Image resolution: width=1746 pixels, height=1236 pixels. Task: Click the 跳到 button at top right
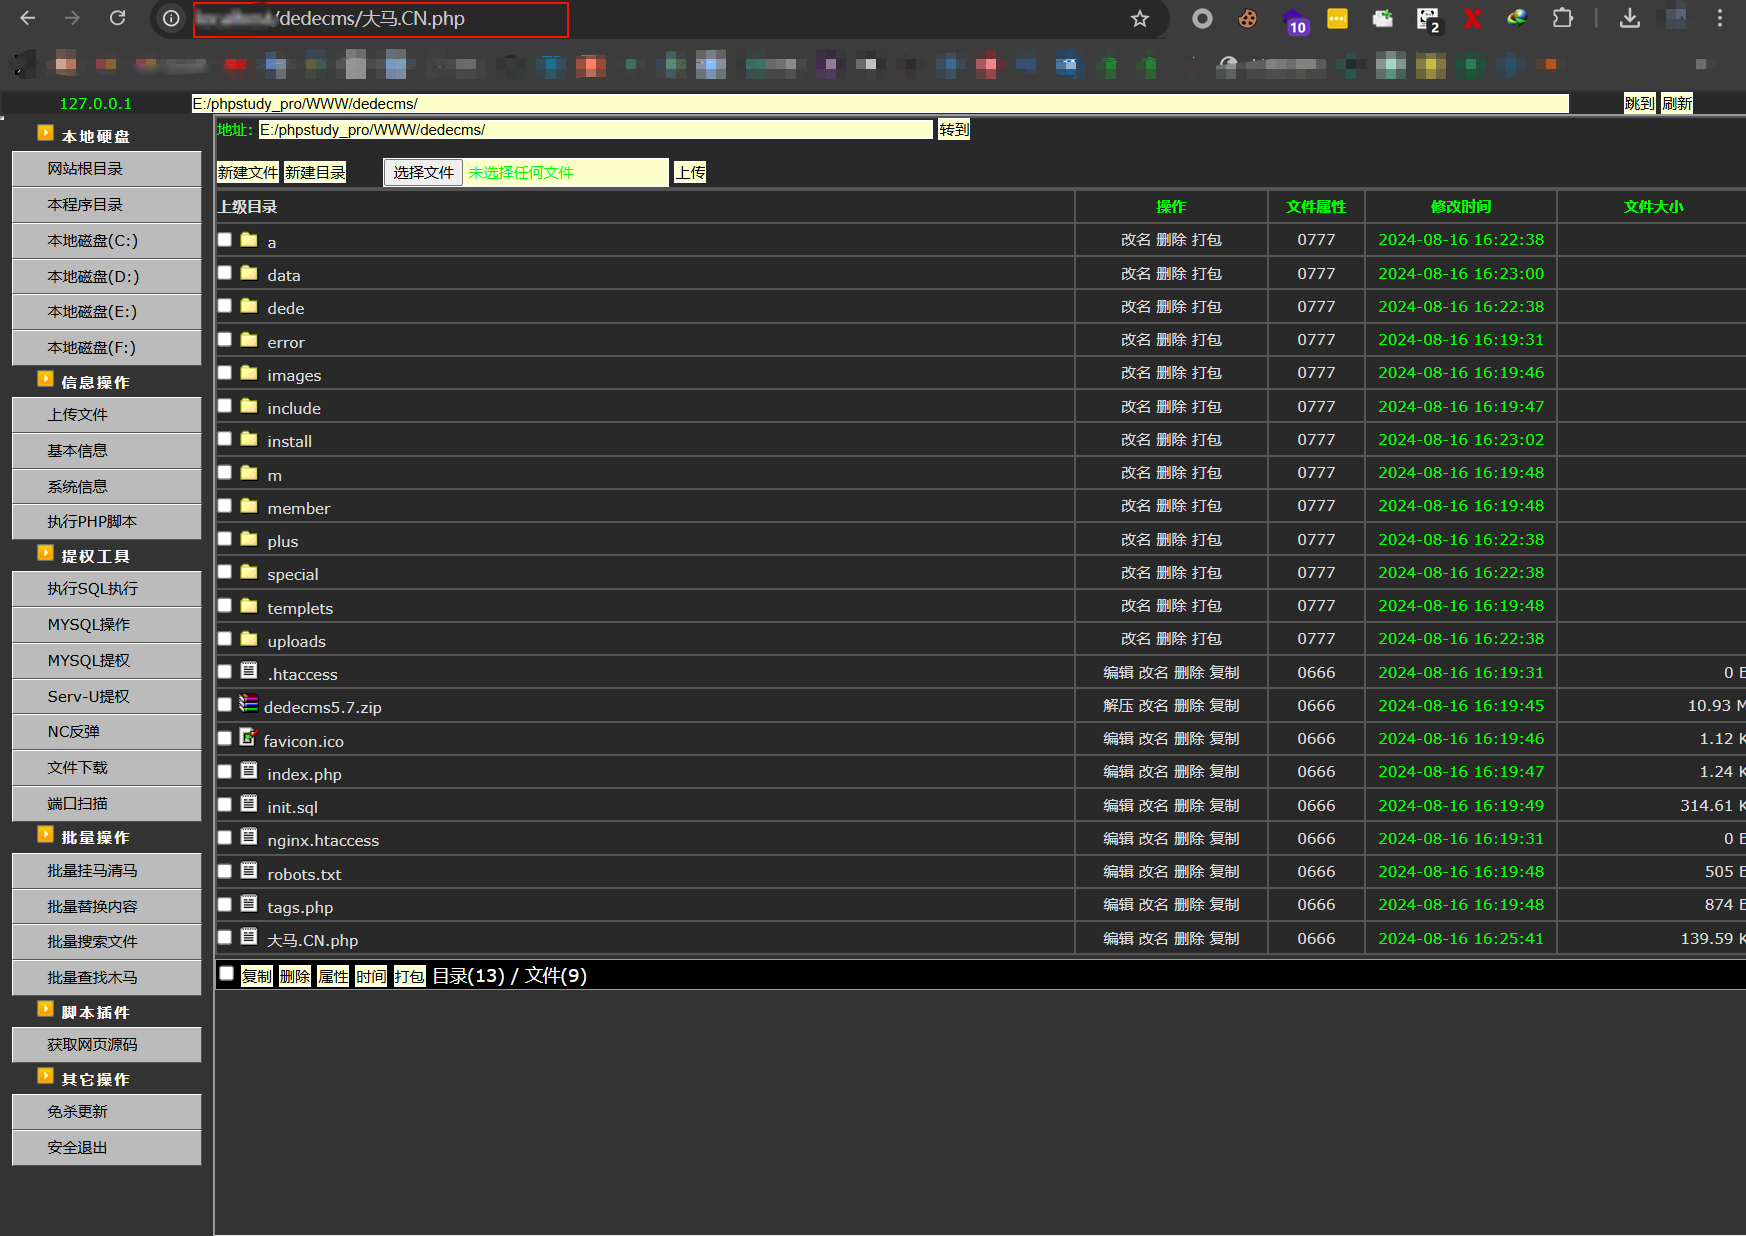(1639, 103)
